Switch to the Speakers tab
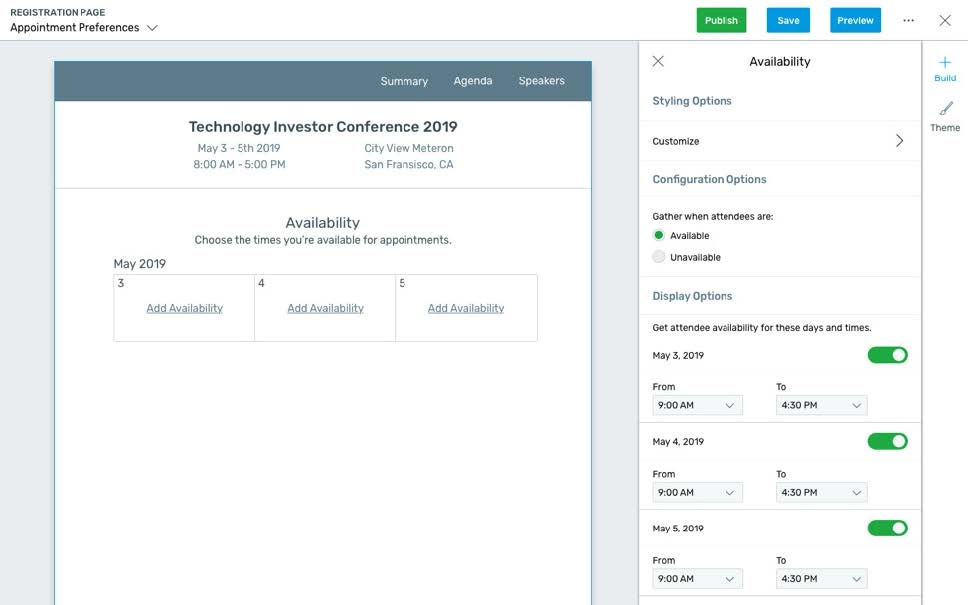Image resolution: width=968 pixels, height=605 pixels. (541, 81)
